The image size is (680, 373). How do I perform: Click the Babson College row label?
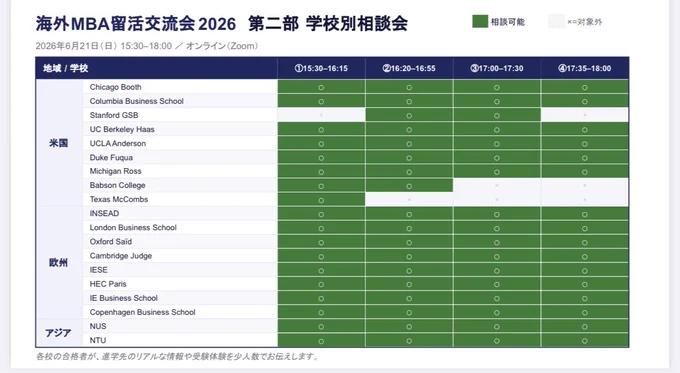coord(118,185)
